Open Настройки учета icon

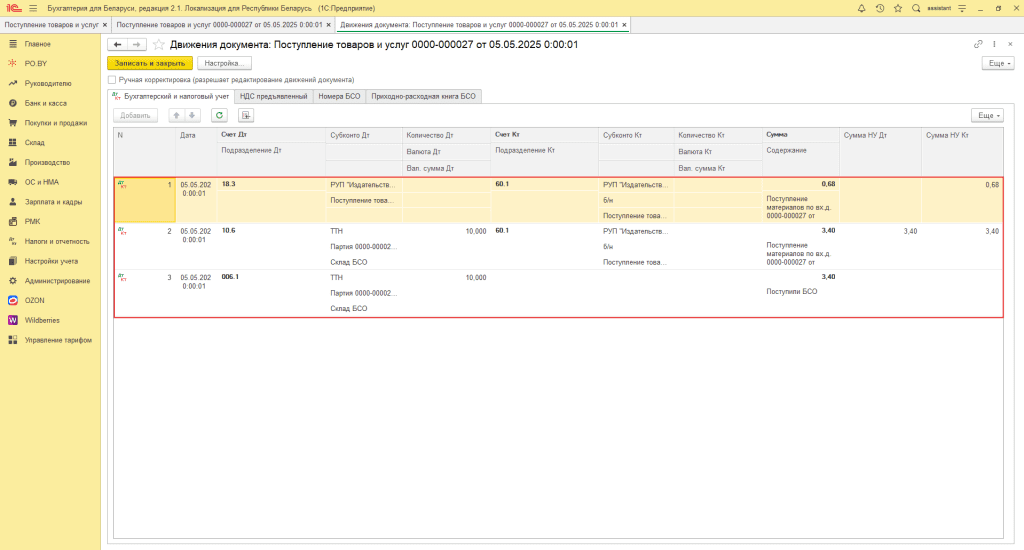coord(12,261)
